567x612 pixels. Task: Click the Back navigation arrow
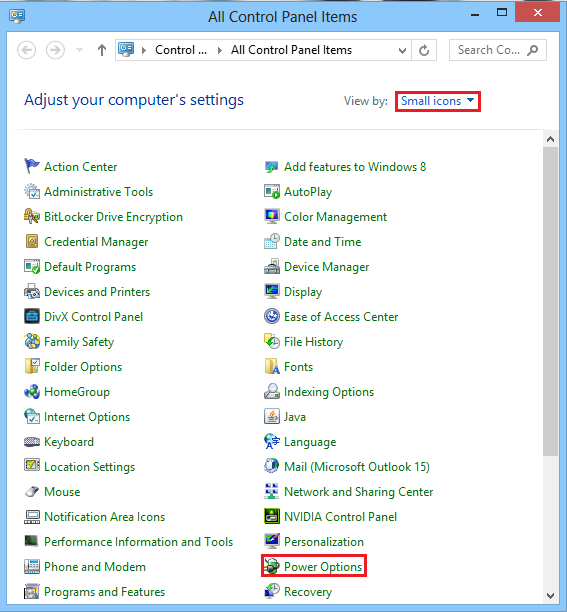tap(27, 50)
